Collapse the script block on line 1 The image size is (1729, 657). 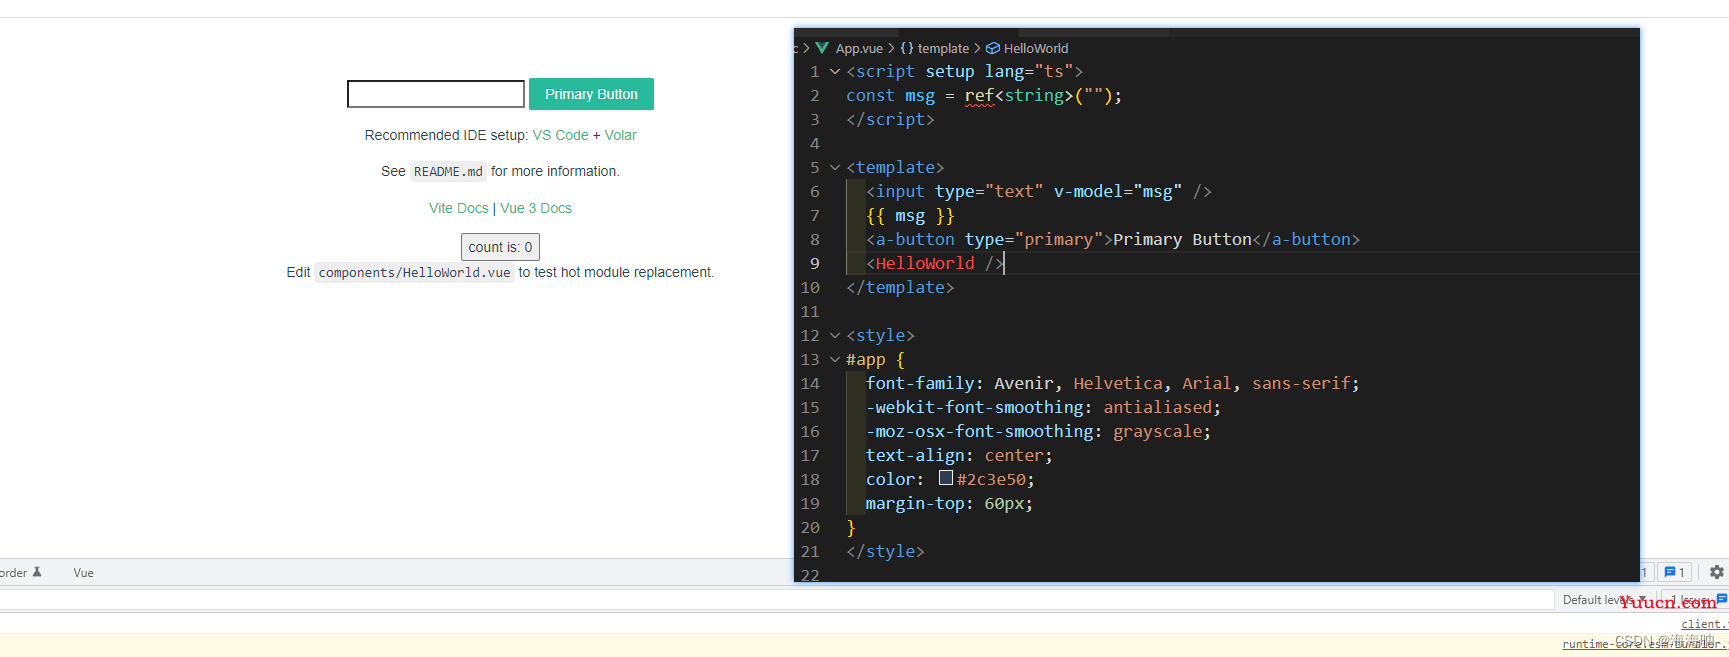[x=835, y=72]
